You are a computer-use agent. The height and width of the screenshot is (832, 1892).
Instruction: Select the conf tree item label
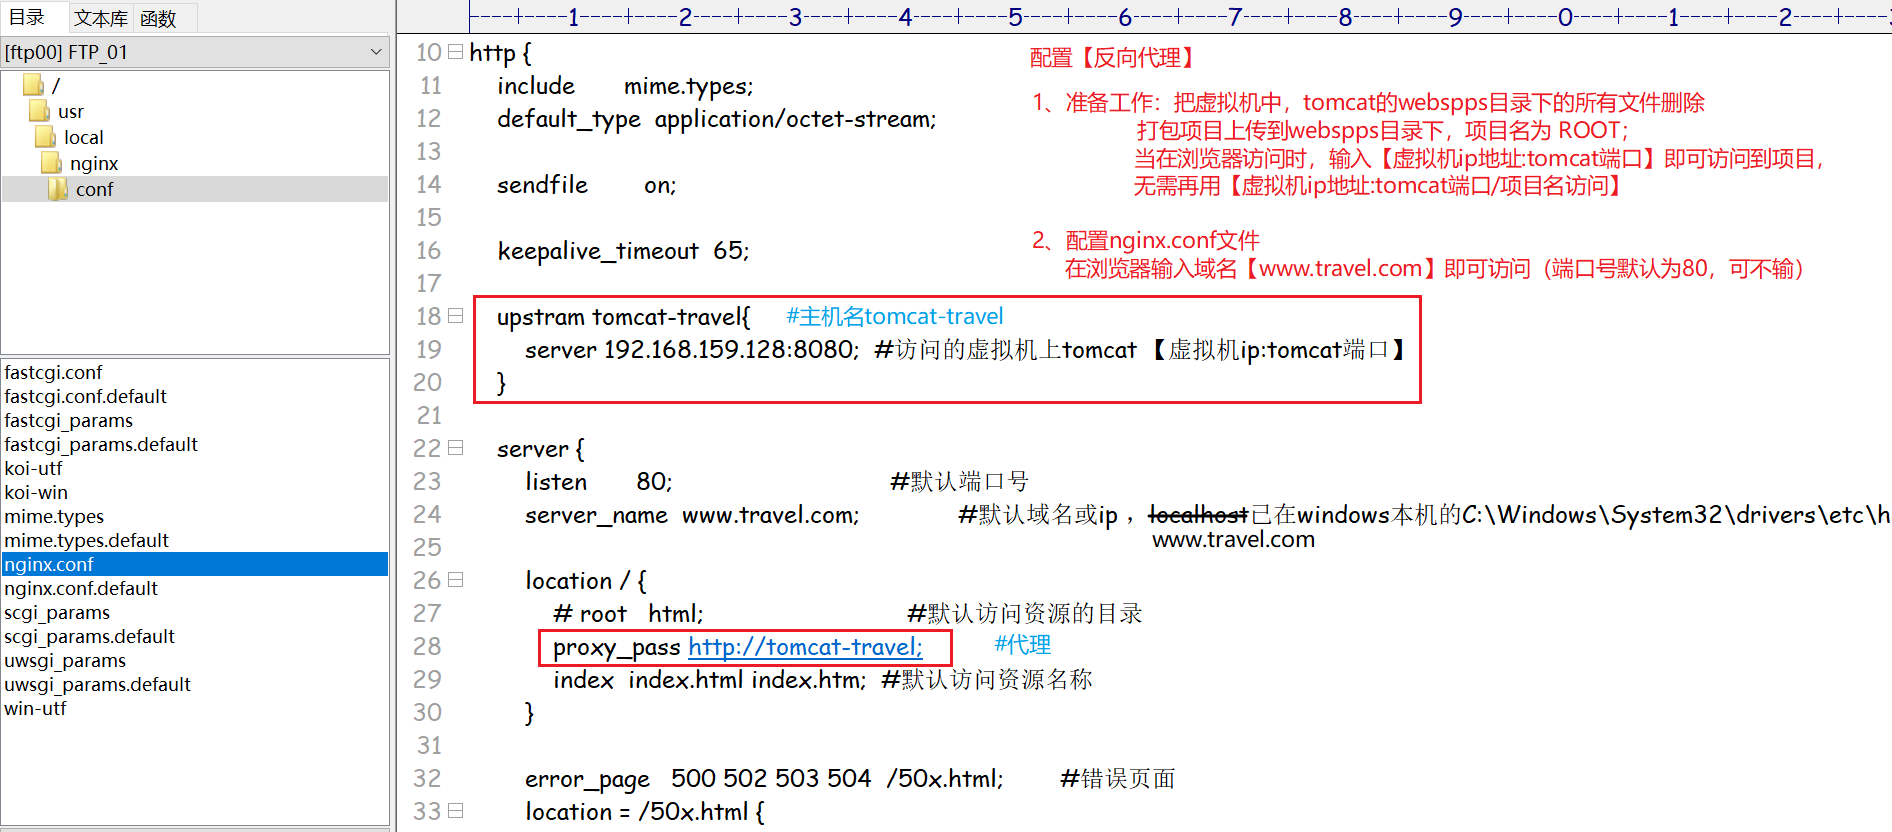(95, 189)
